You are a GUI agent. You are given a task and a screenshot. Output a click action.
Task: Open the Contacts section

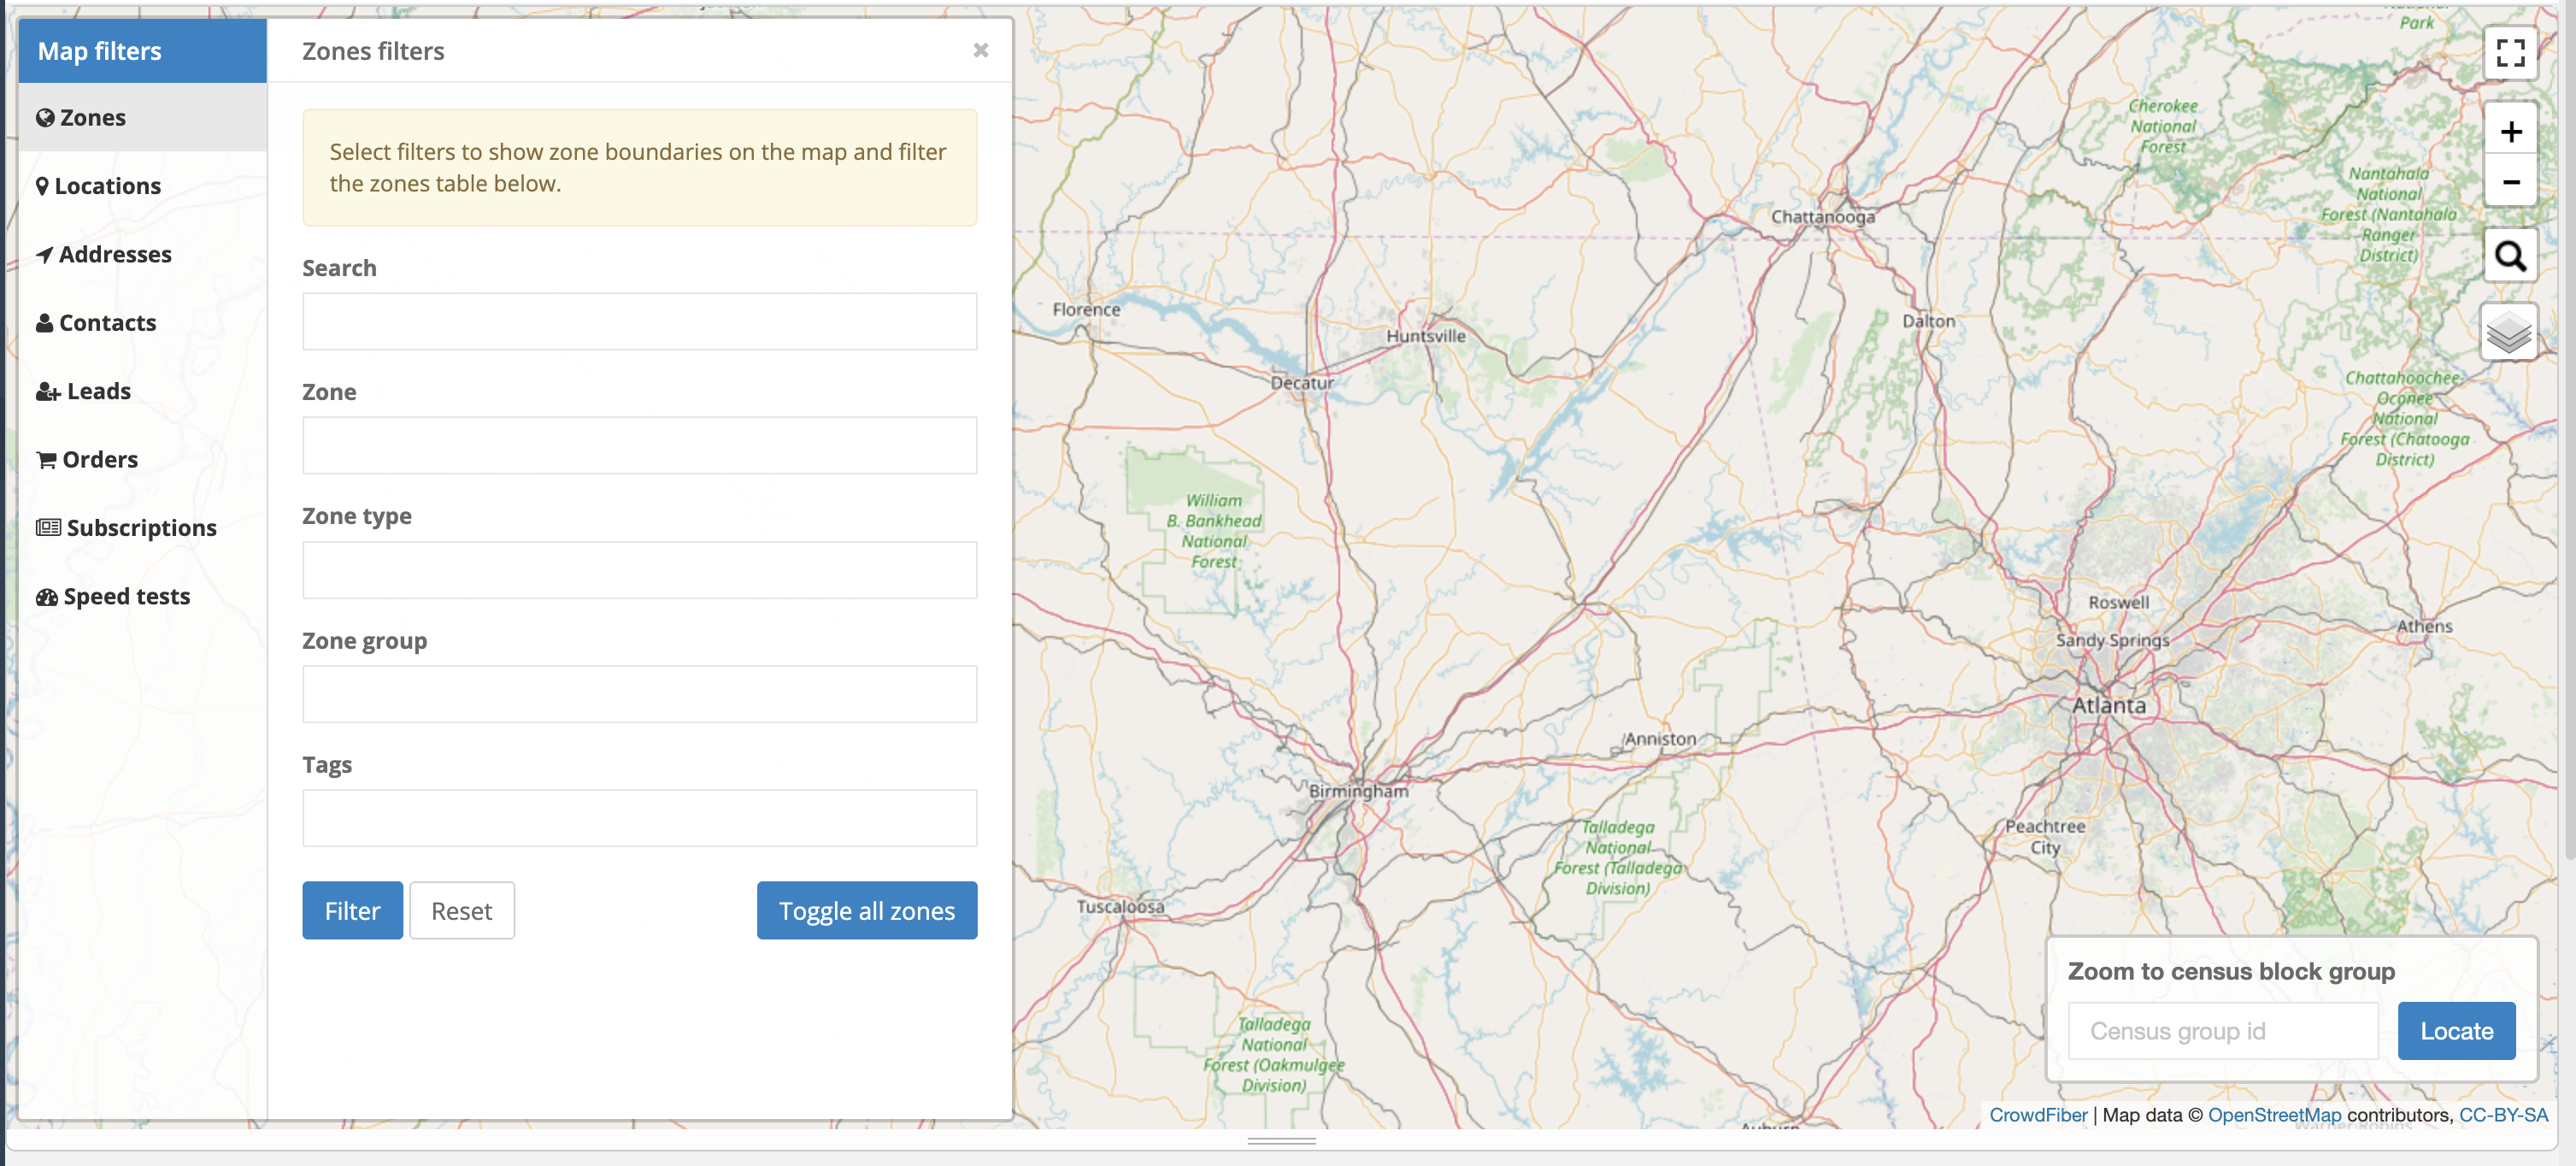[107, 322]
